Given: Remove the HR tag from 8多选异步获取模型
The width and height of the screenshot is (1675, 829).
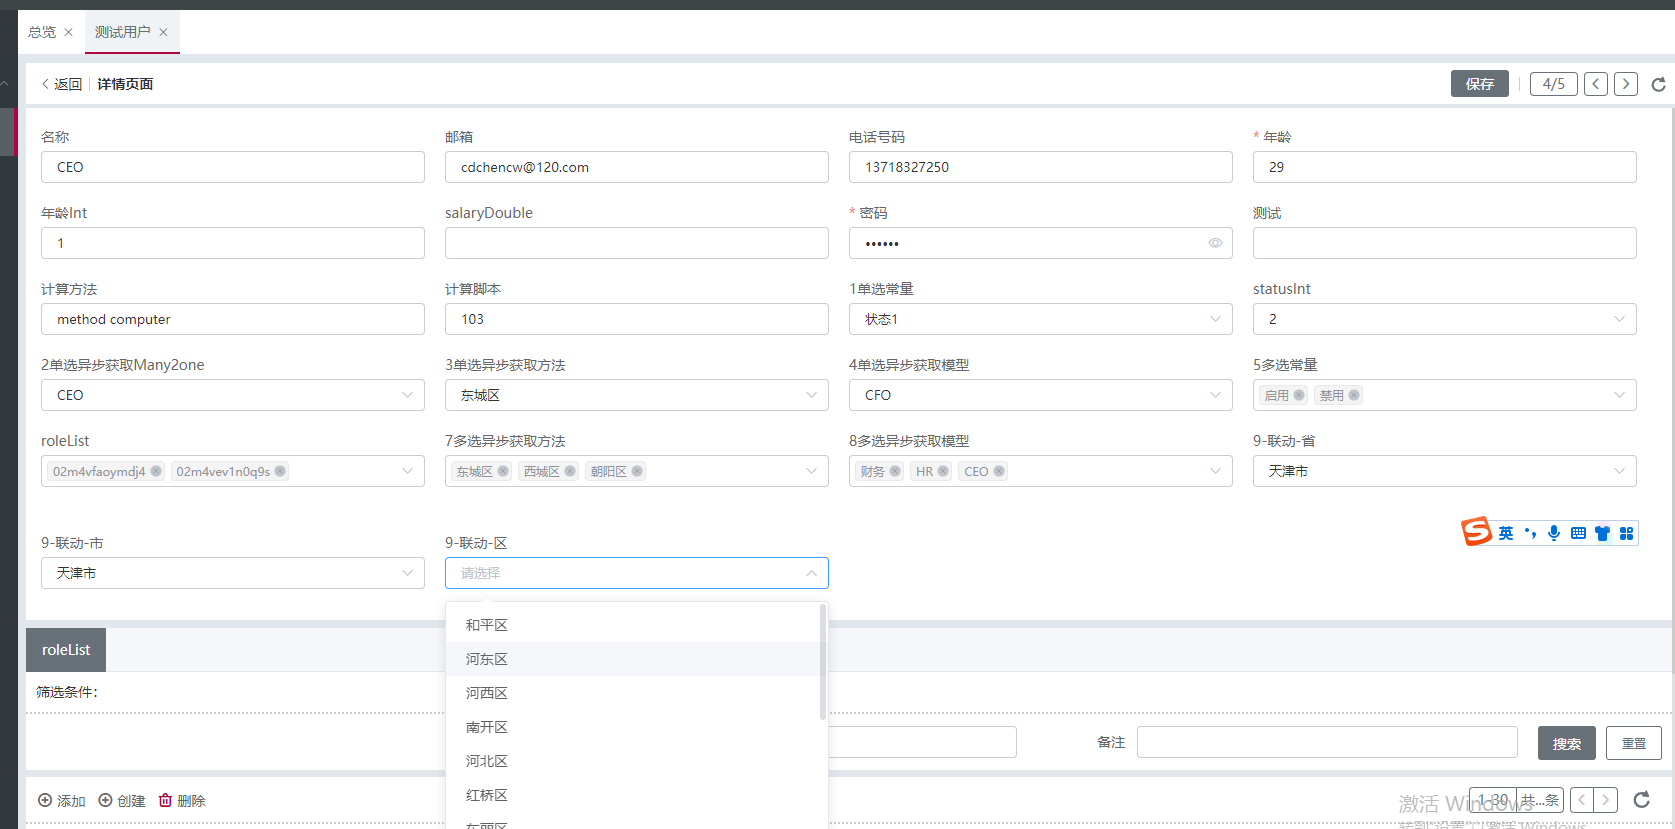Looking at the screenshot, I should [943, 471].
